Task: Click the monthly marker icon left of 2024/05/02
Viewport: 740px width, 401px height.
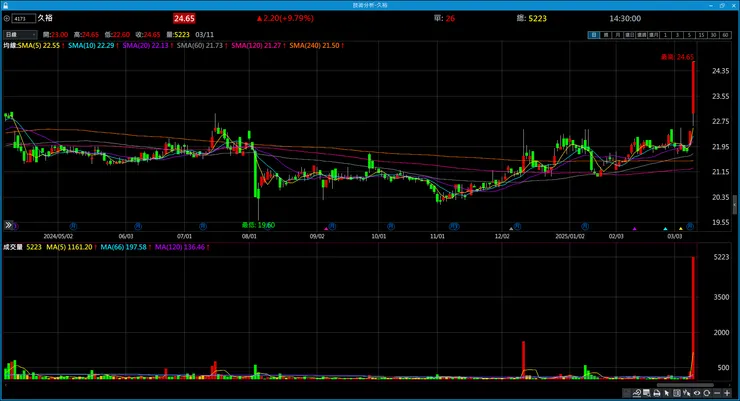Action: tap(16, 226)
